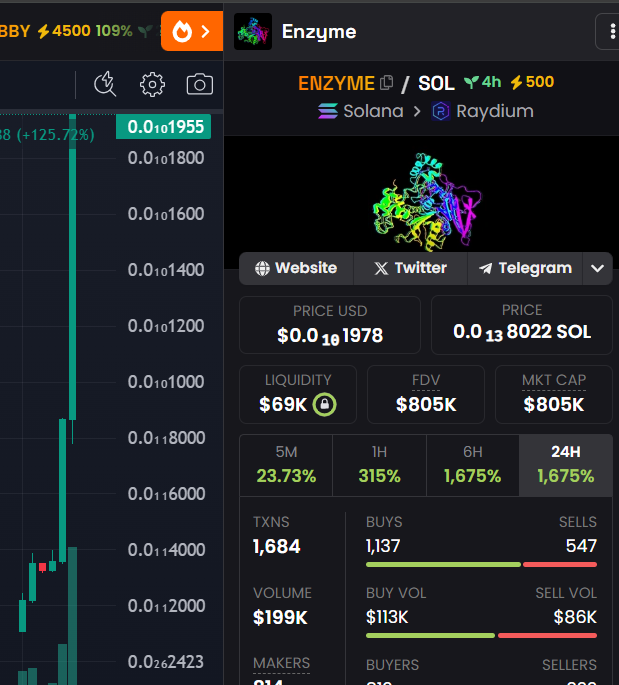Select the 6H timeframe tab

coord(473,465)
